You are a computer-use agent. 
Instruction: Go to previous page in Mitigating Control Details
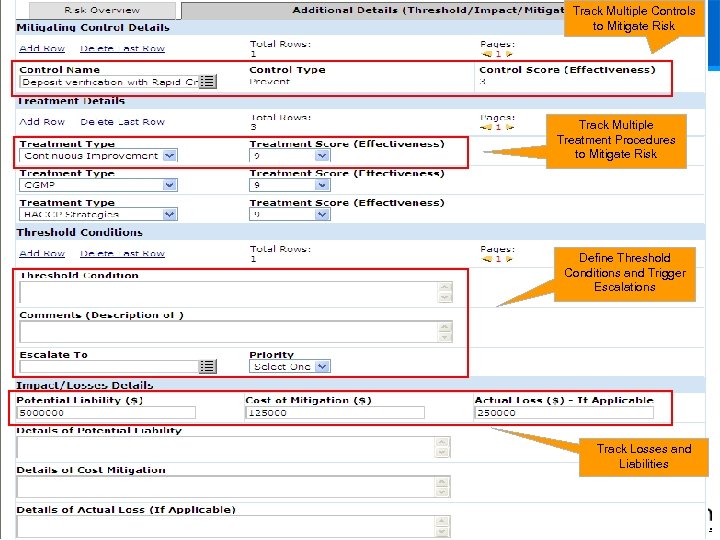[487, 54]
